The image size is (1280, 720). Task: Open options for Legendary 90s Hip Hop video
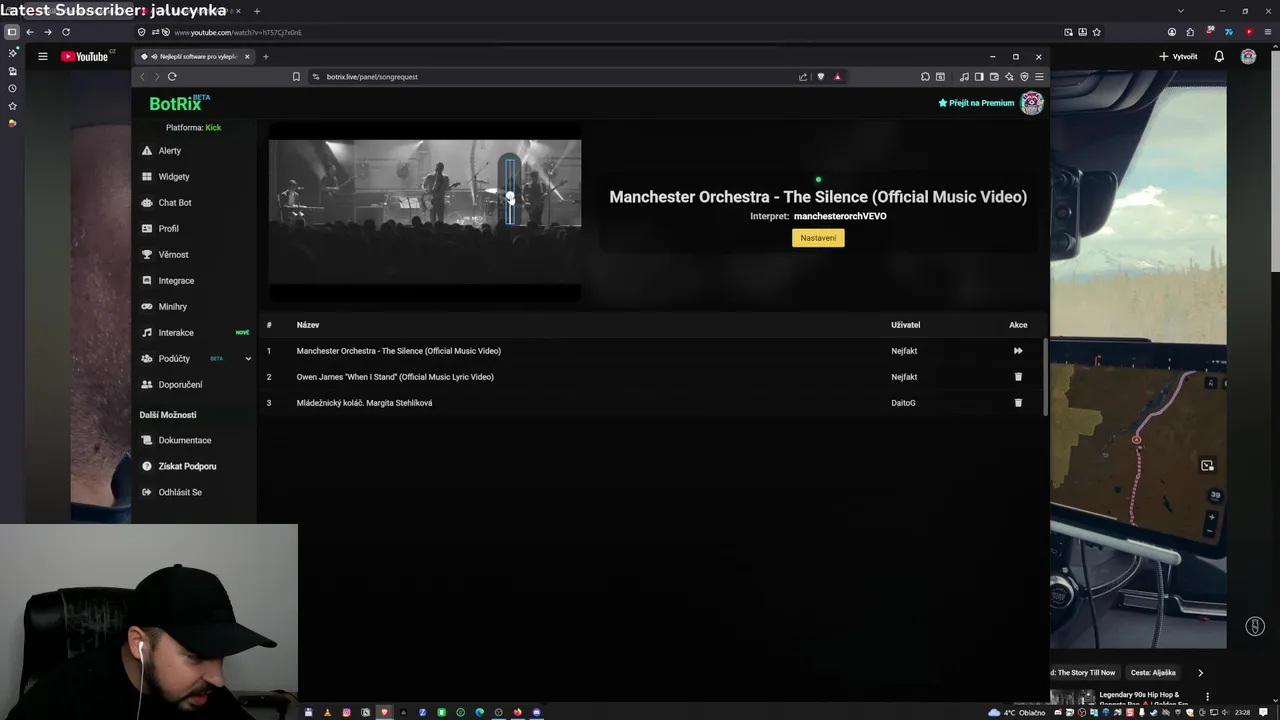tap(1207, 696)
